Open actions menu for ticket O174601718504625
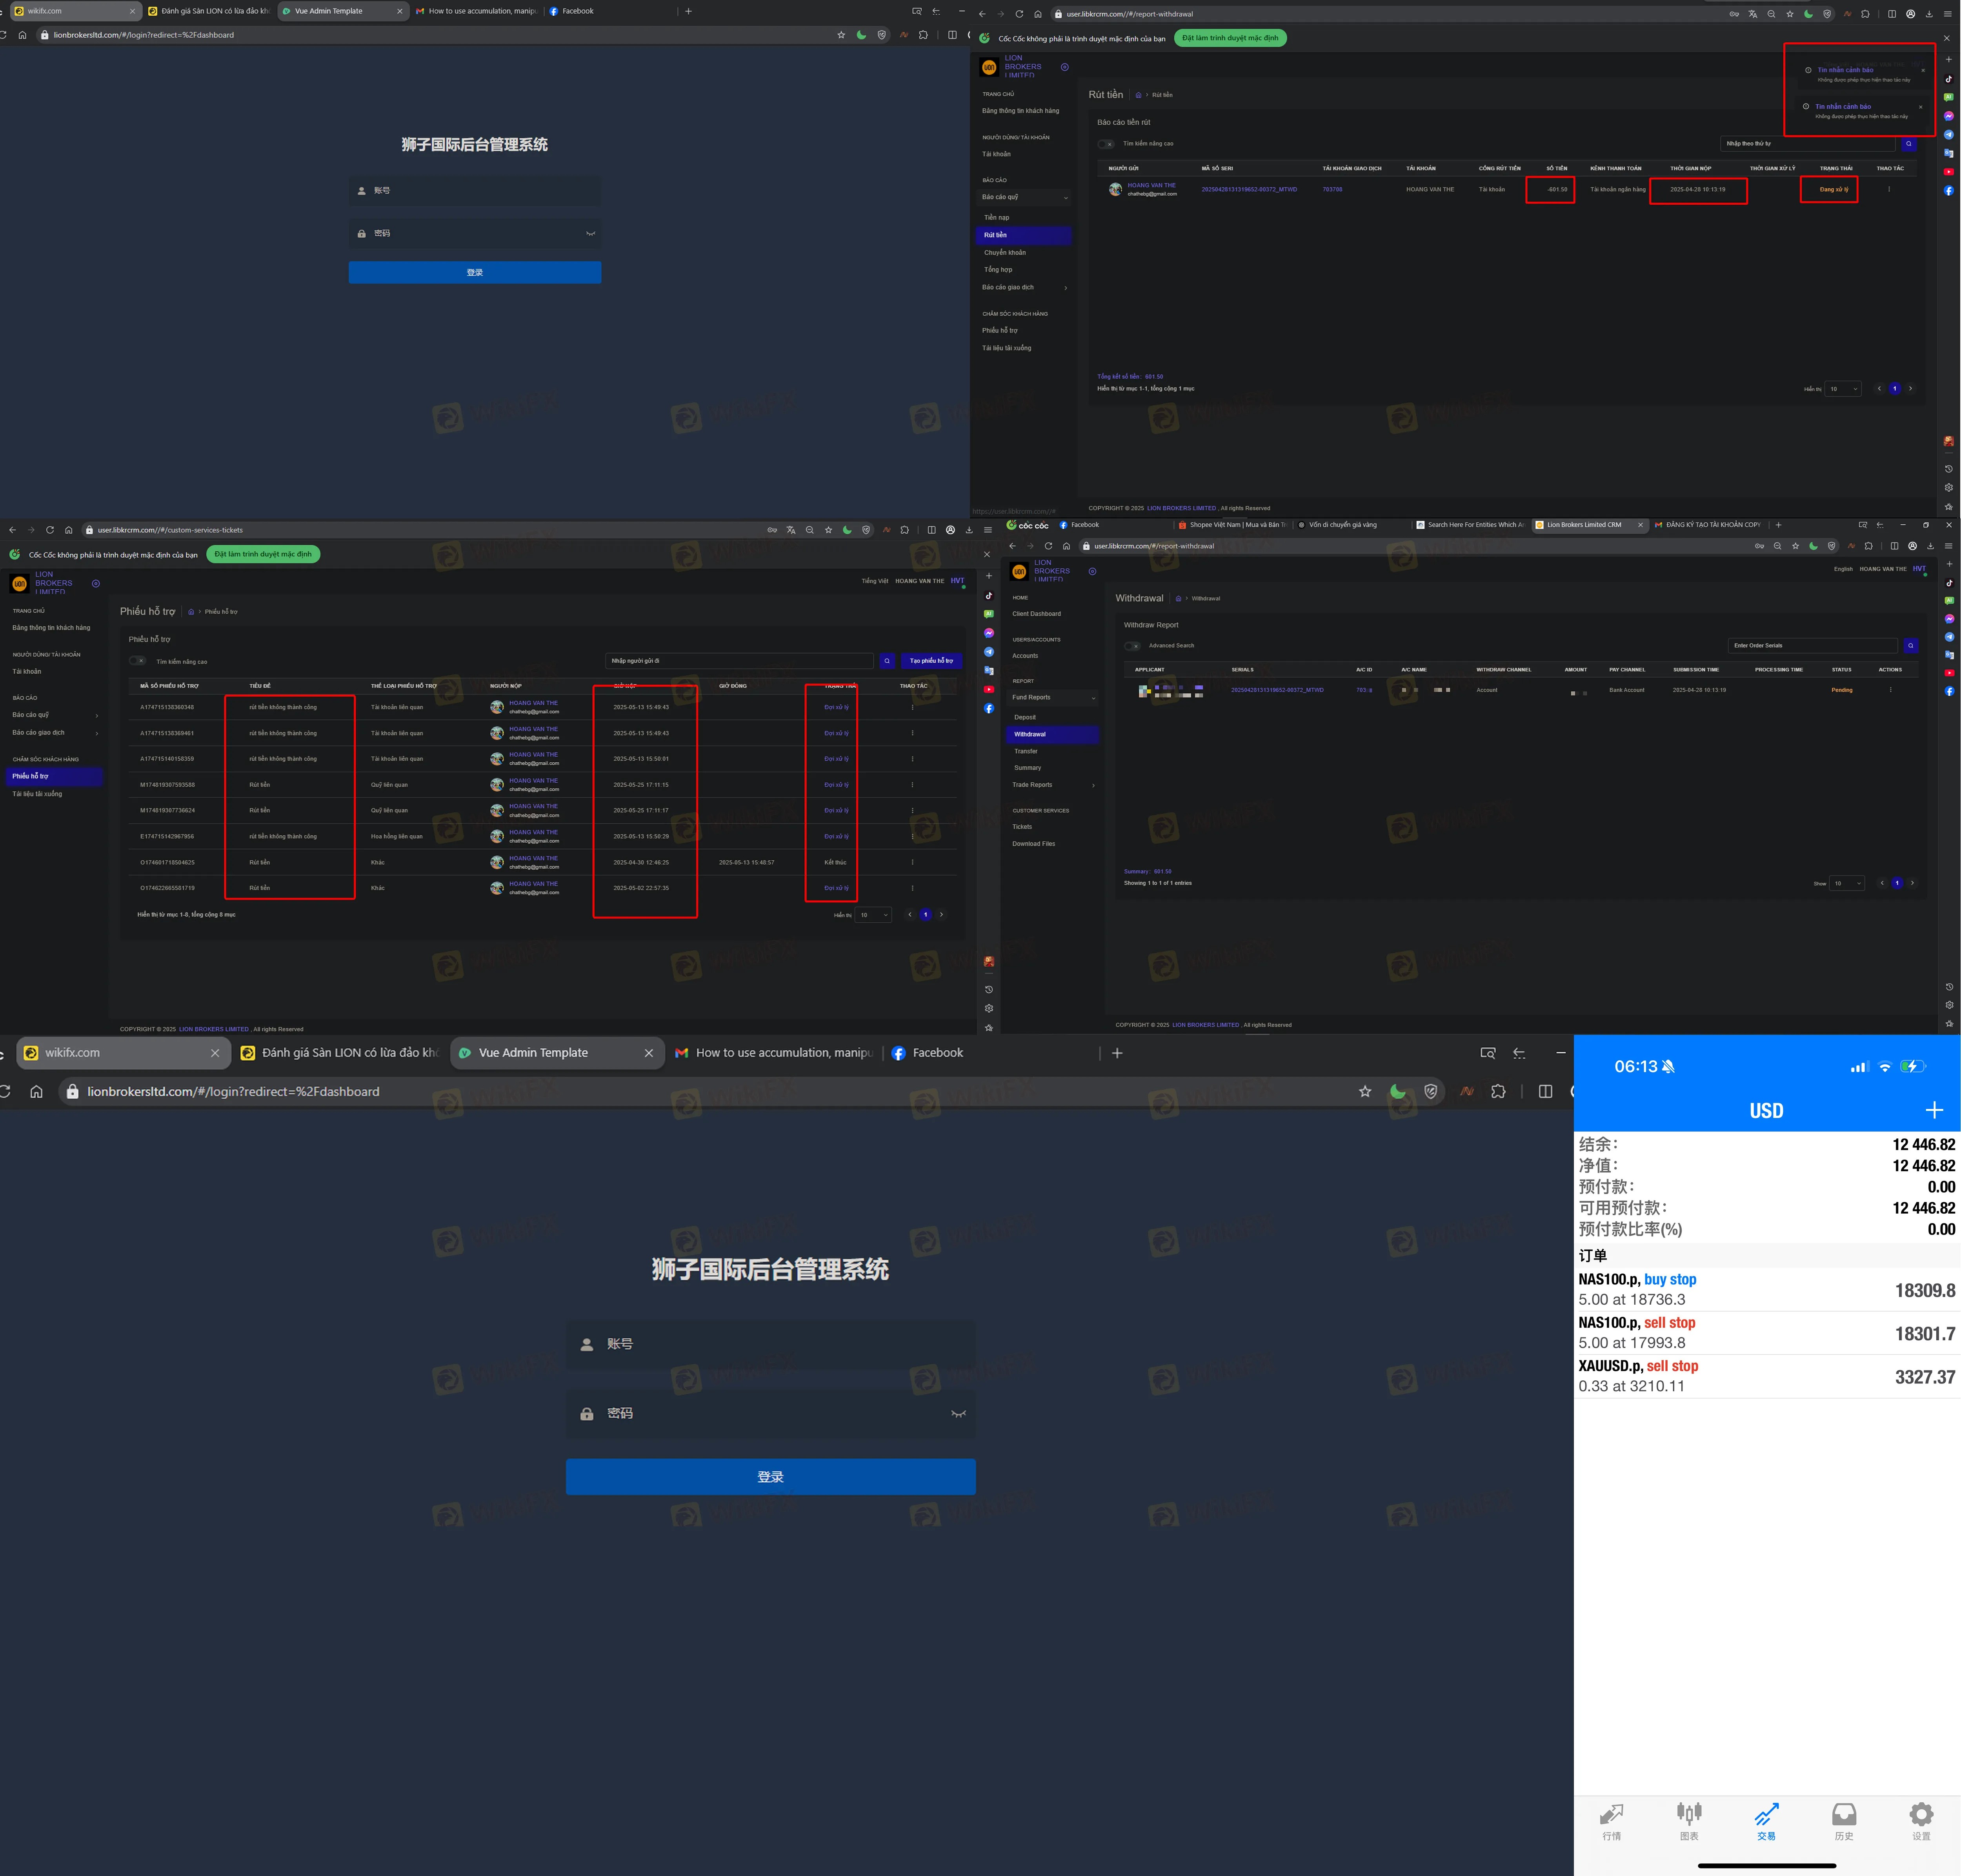1961x1876 pixels. click(912, 862)
